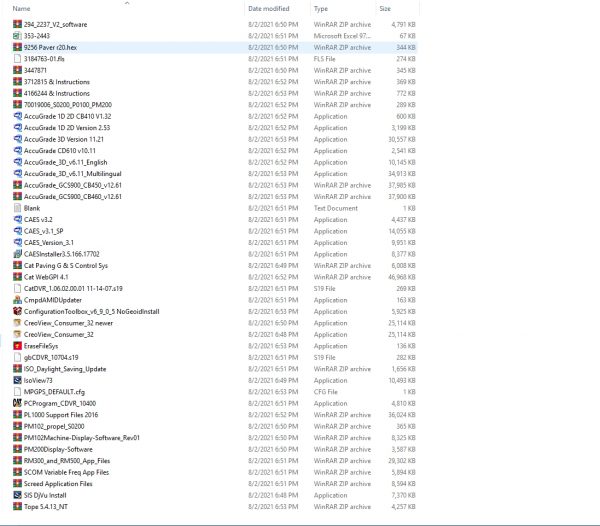Click the Microsoft Excel 97 type cell
The width and height of the screenshot is (600, 526).
point(342,36)
